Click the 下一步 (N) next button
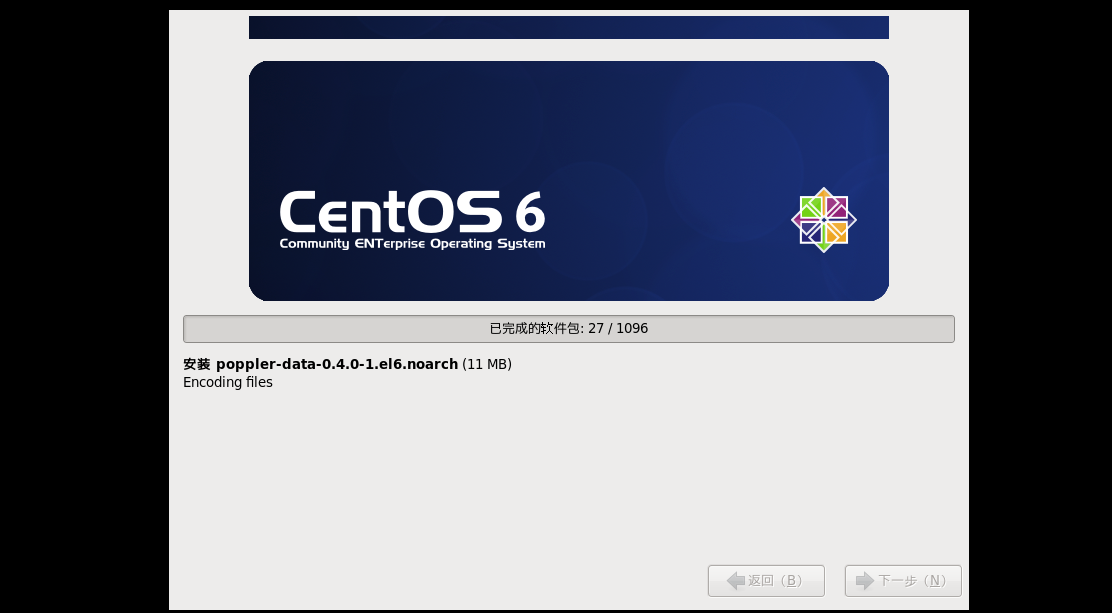The width and height of the screenshot is (1112, 613). (x=903, y=580)
